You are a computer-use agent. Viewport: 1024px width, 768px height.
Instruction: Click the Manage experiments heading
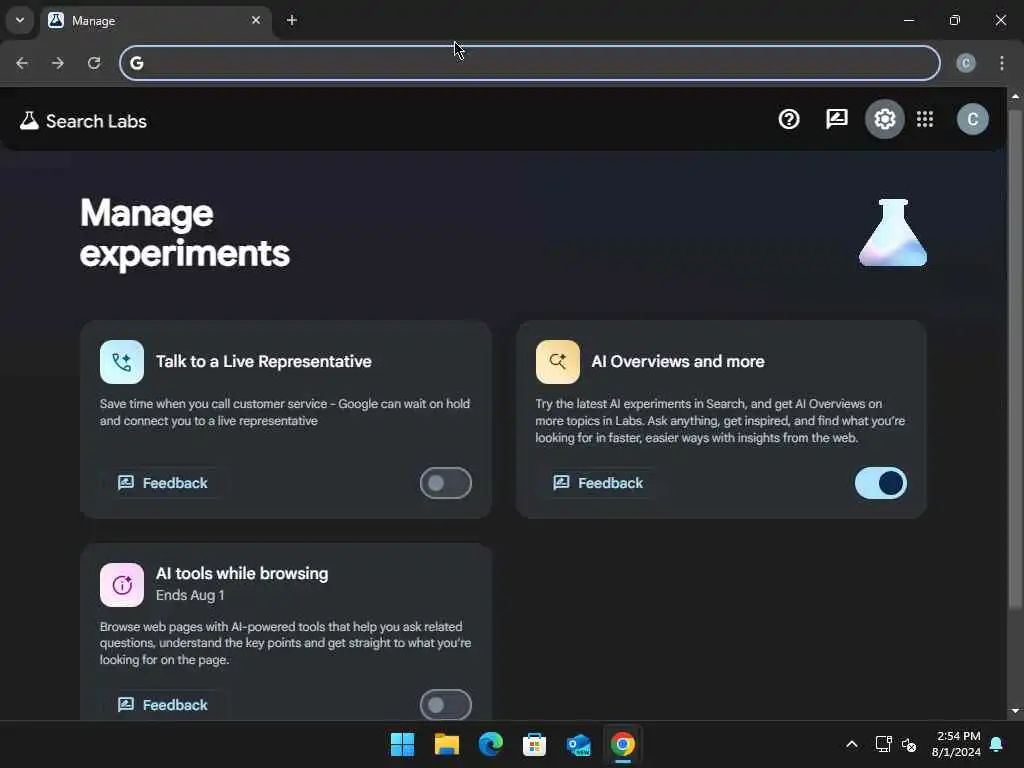(184, 232)
